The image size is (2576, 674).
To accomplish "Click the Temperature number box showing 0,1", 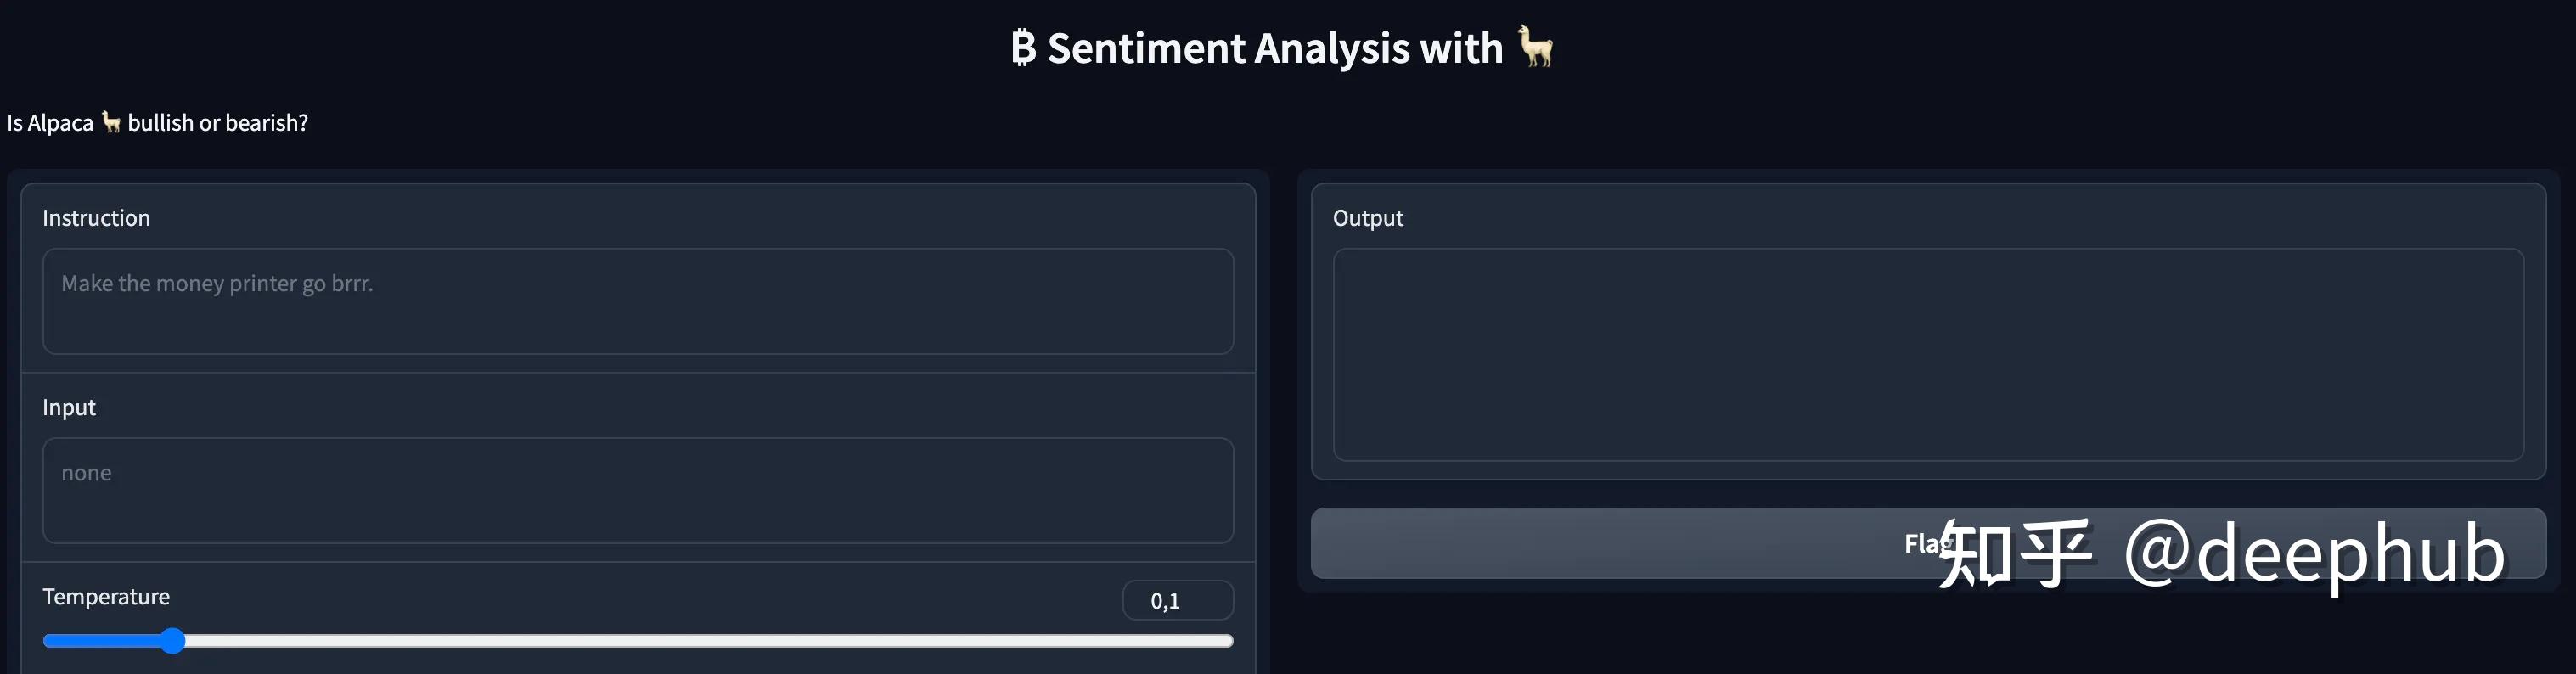I will pyautogui.click(x=1177, y=601).
